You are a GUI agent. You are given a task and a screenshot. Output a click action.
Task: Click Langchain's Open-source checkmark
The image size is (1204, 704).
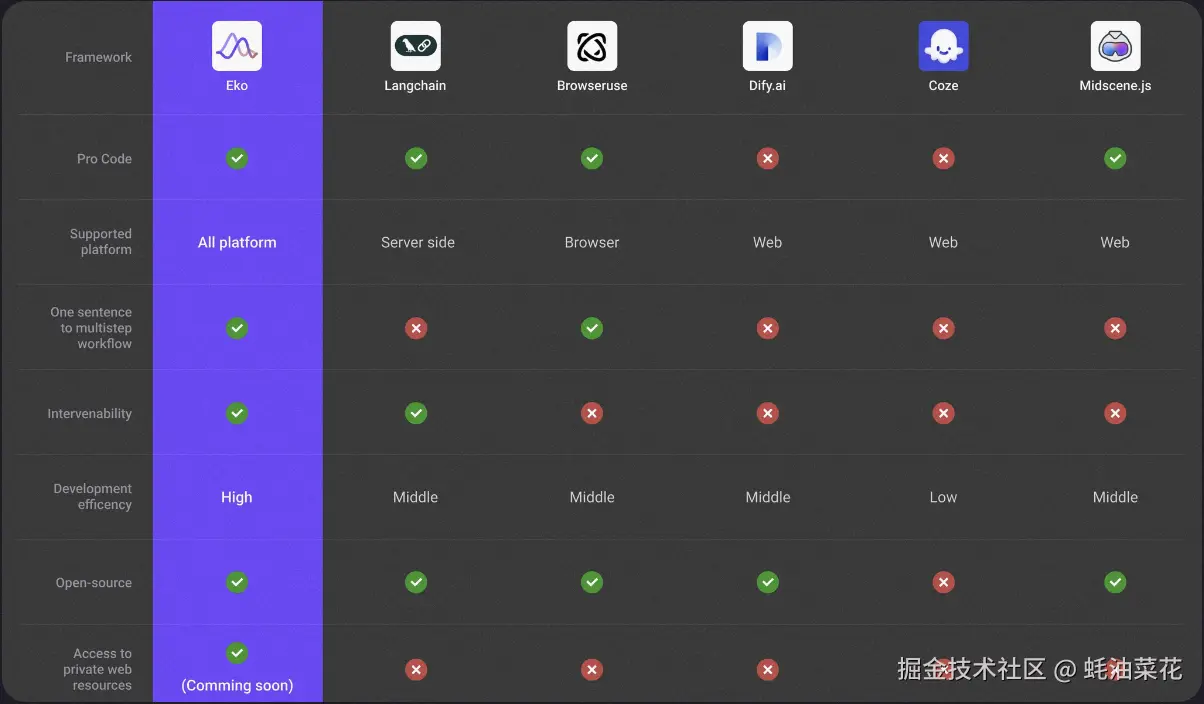tap(416, 582)
